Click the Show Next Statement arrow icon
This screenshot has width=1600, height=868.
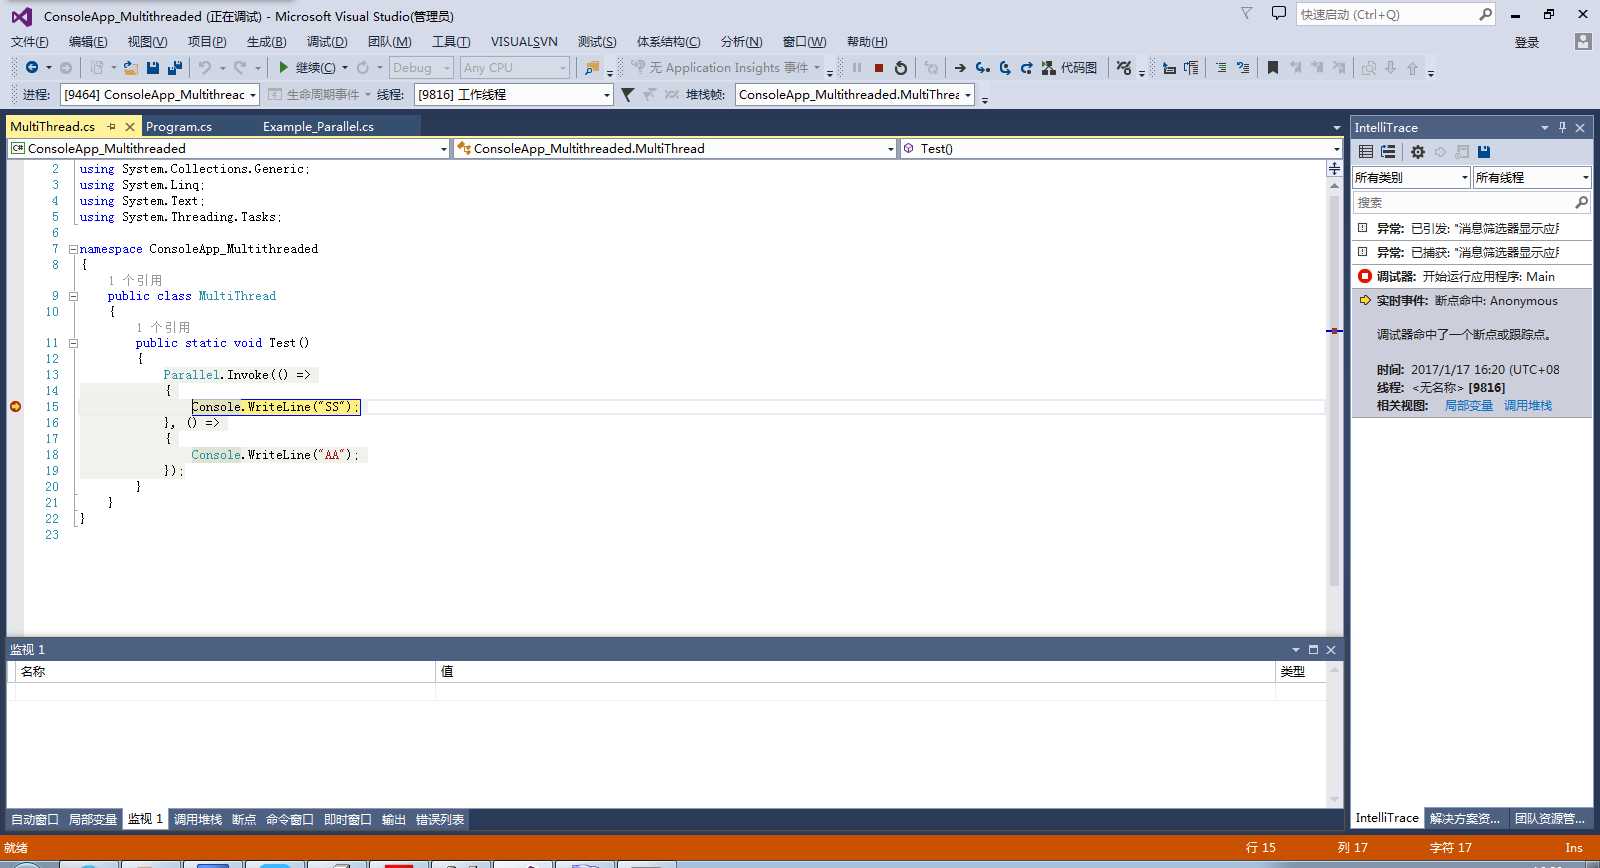[x=960, y=68]
